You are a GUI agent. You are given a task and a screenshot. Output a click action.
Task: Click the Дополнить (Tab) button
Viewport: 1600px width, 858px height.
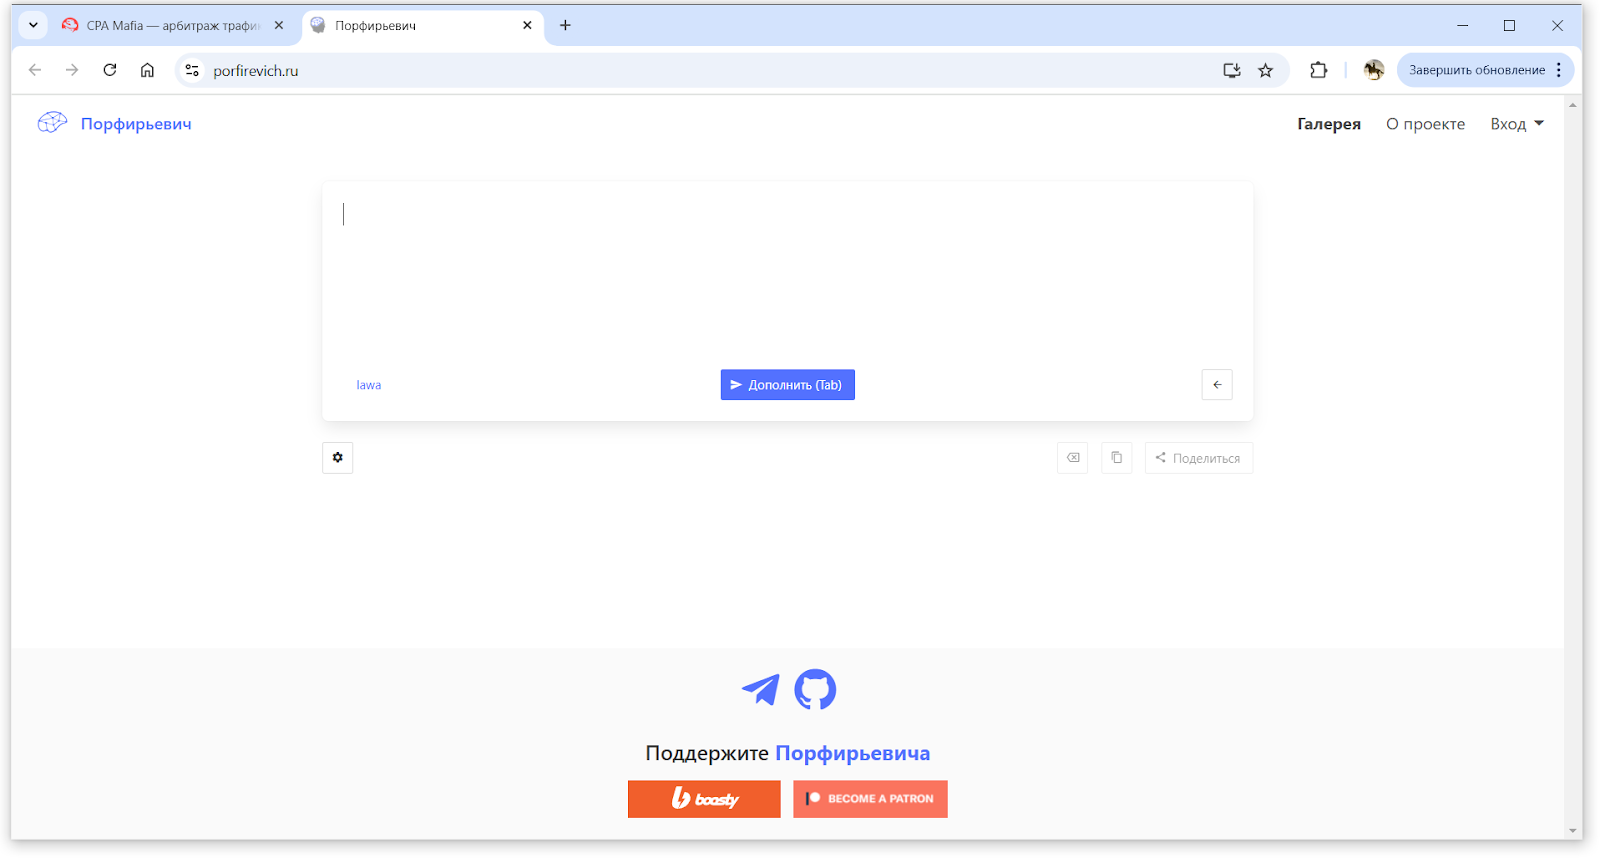coord(788,385)
